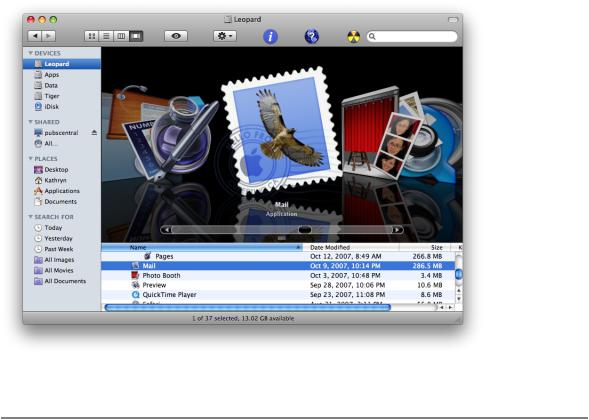Click the 266.8 MB size cell
Image resolution: width=589 pixels, height=420 pixels.
pos(427,257)
